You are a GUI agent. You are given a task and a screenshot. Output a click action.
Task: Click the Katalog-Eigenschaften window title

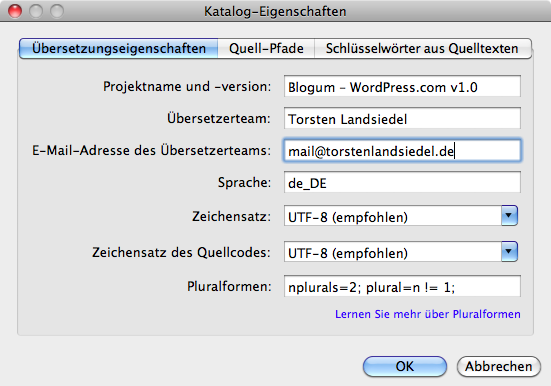(275, 11)
